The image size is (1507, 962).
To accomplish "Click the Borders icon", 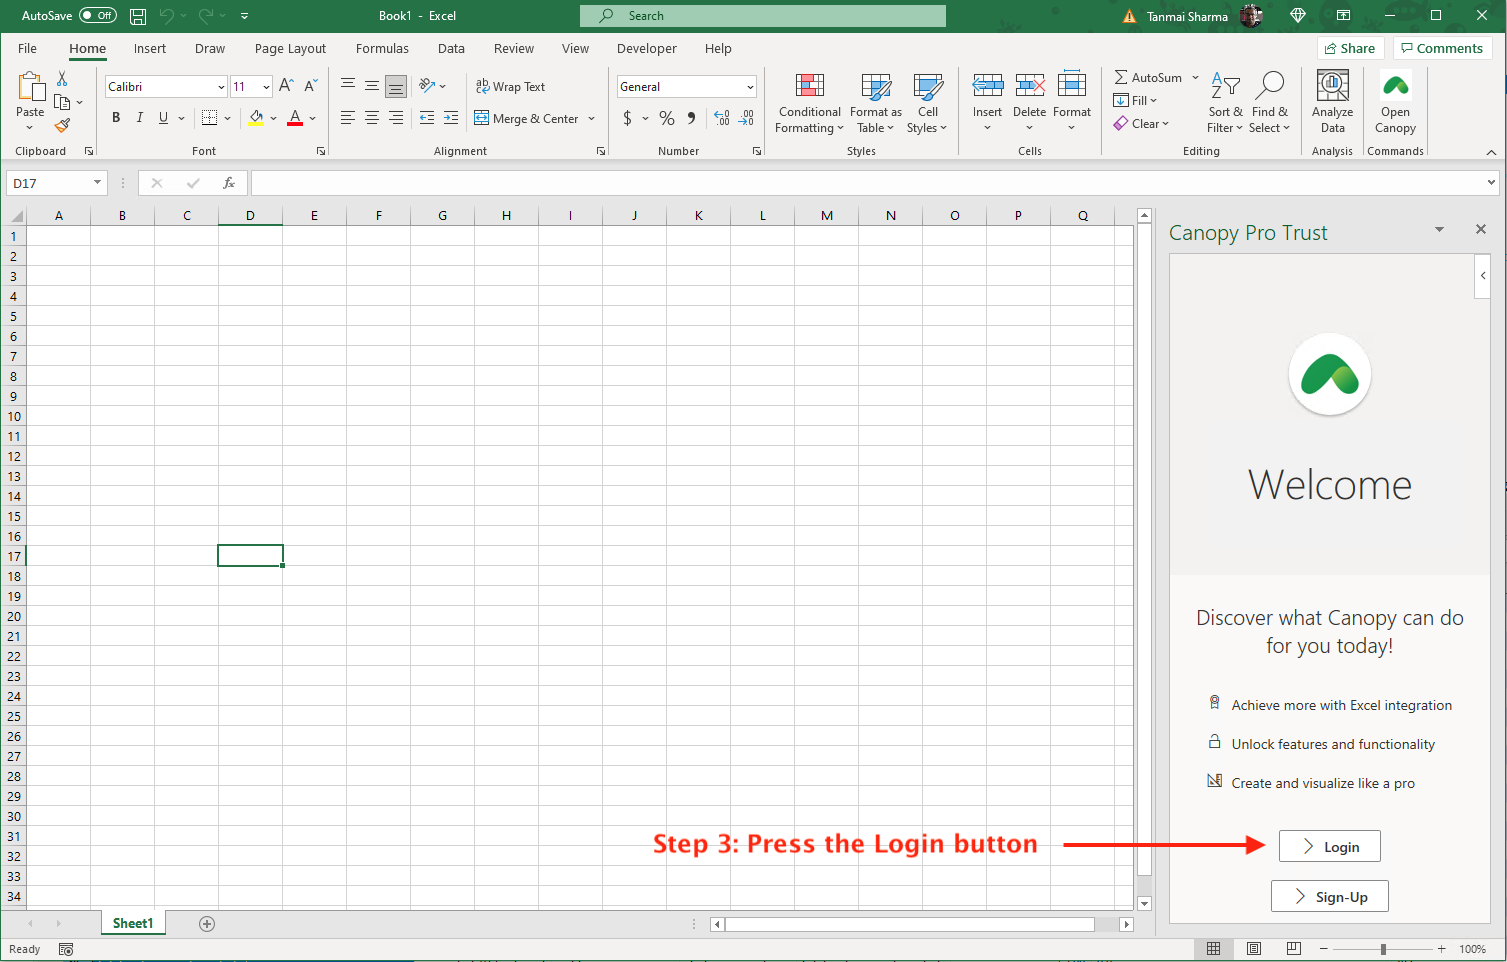I will click(x=209, y=118).
